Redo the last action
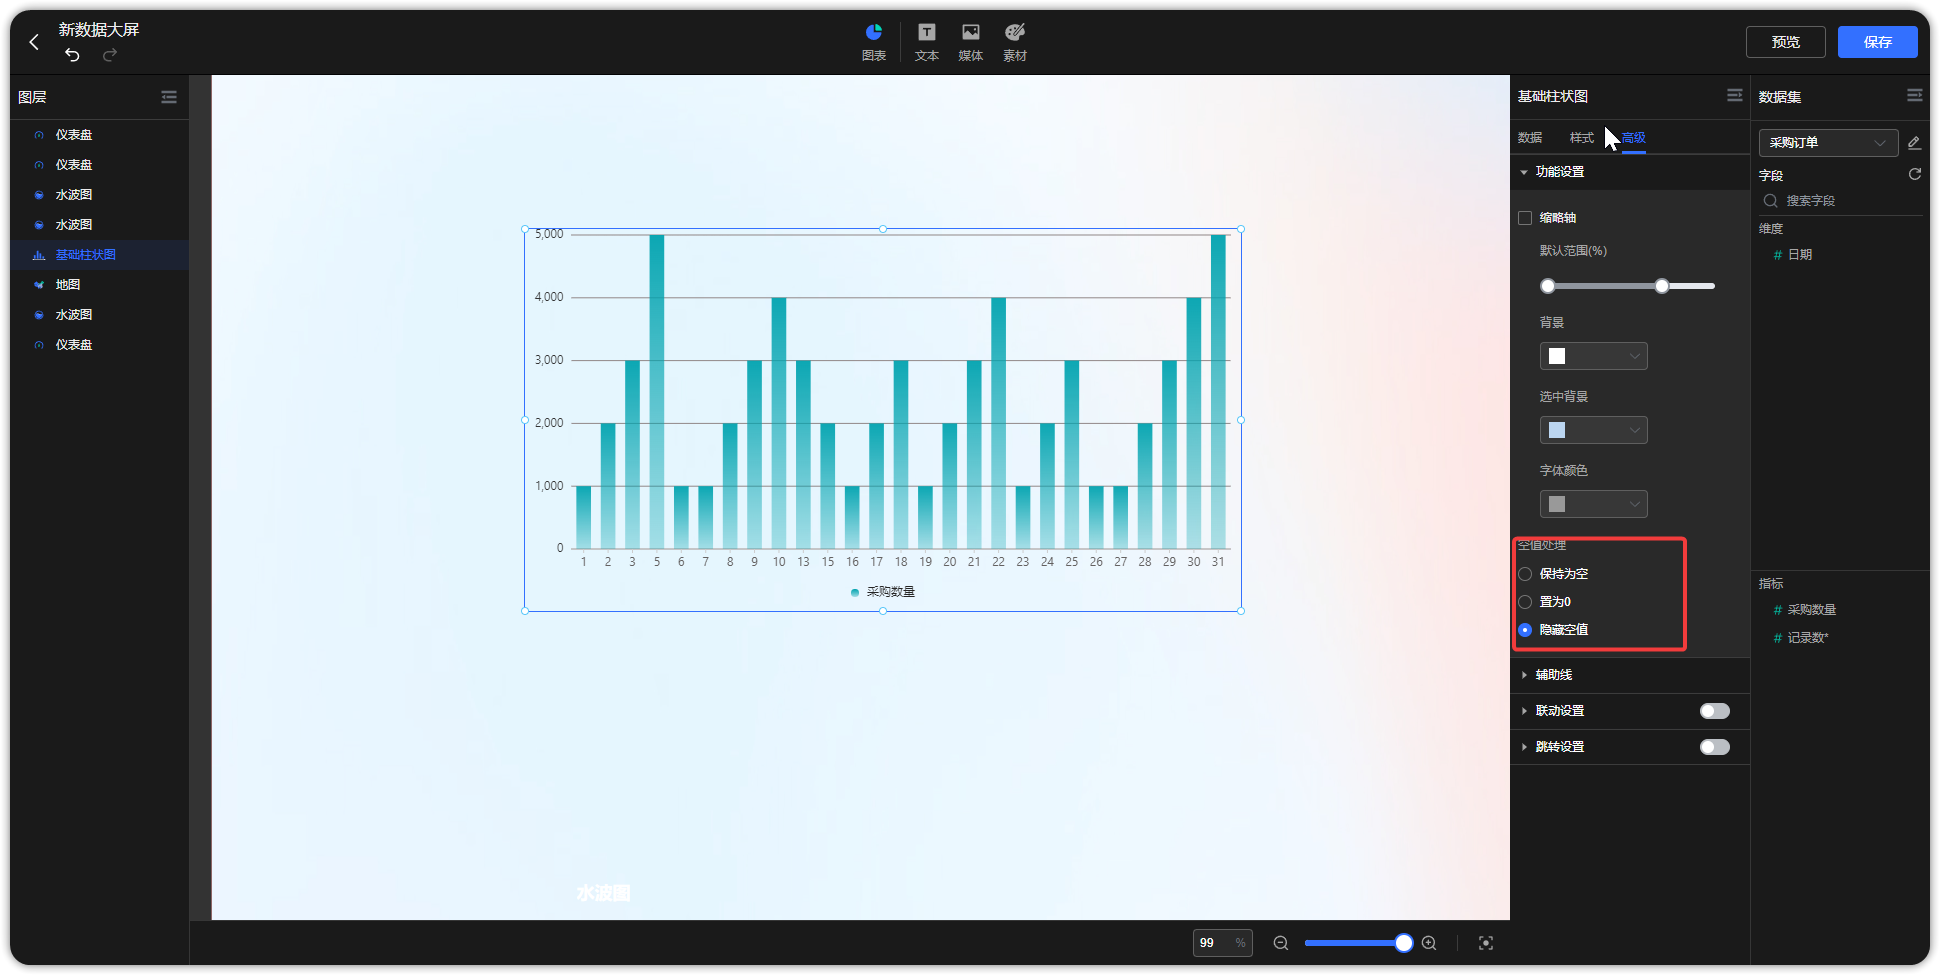The width and height of the screenshot is (1940, 975). 110,55
